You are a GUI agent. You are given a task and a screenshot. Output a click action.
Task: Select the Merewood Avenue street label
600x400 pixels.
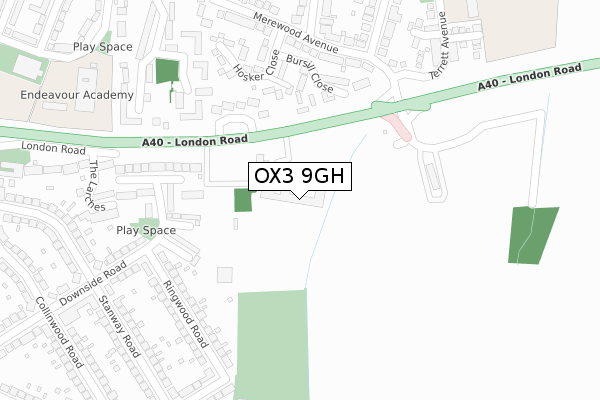296,33
